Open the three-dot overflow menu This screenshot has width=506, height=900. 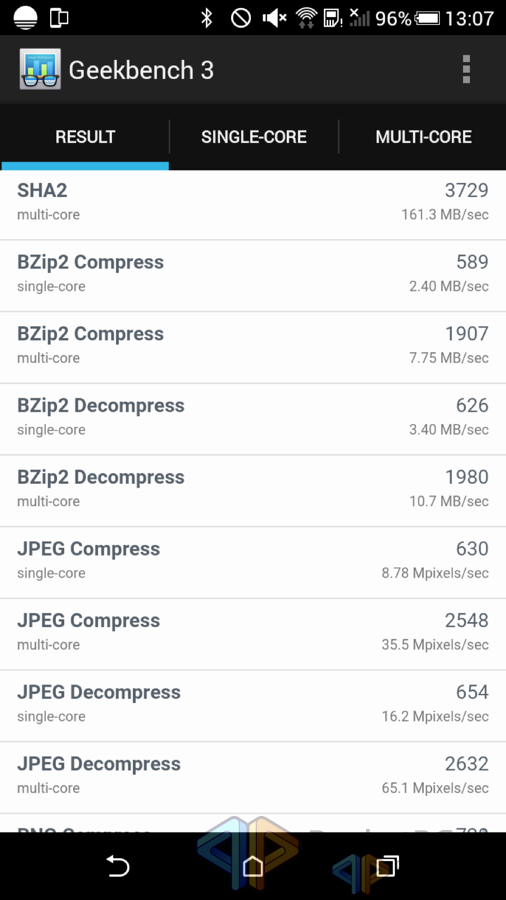click(466, 69)
